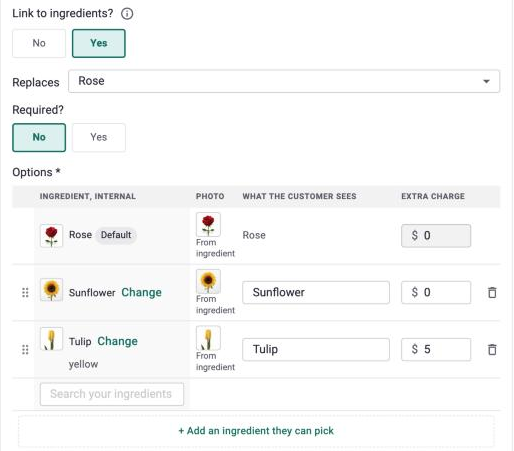This screenshot has height=451, width=514.
Task: Click the Rose customer-facing name text
Action: click(x=254, y=235)
